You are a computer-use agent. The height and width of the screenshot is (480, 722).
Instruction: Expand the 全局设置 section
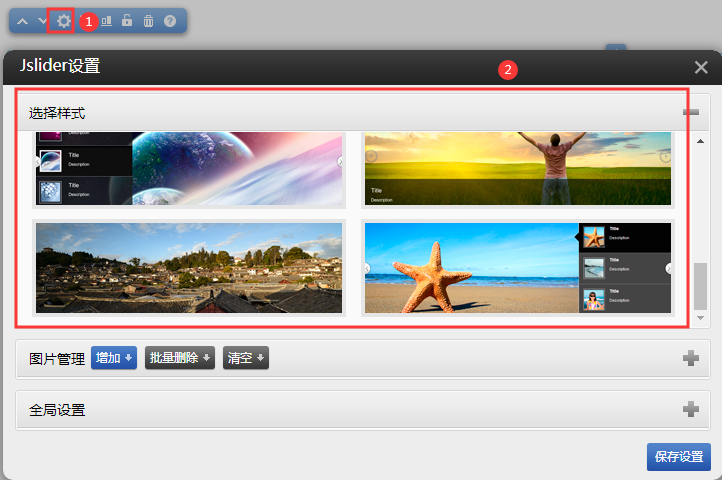coord(691,409)
